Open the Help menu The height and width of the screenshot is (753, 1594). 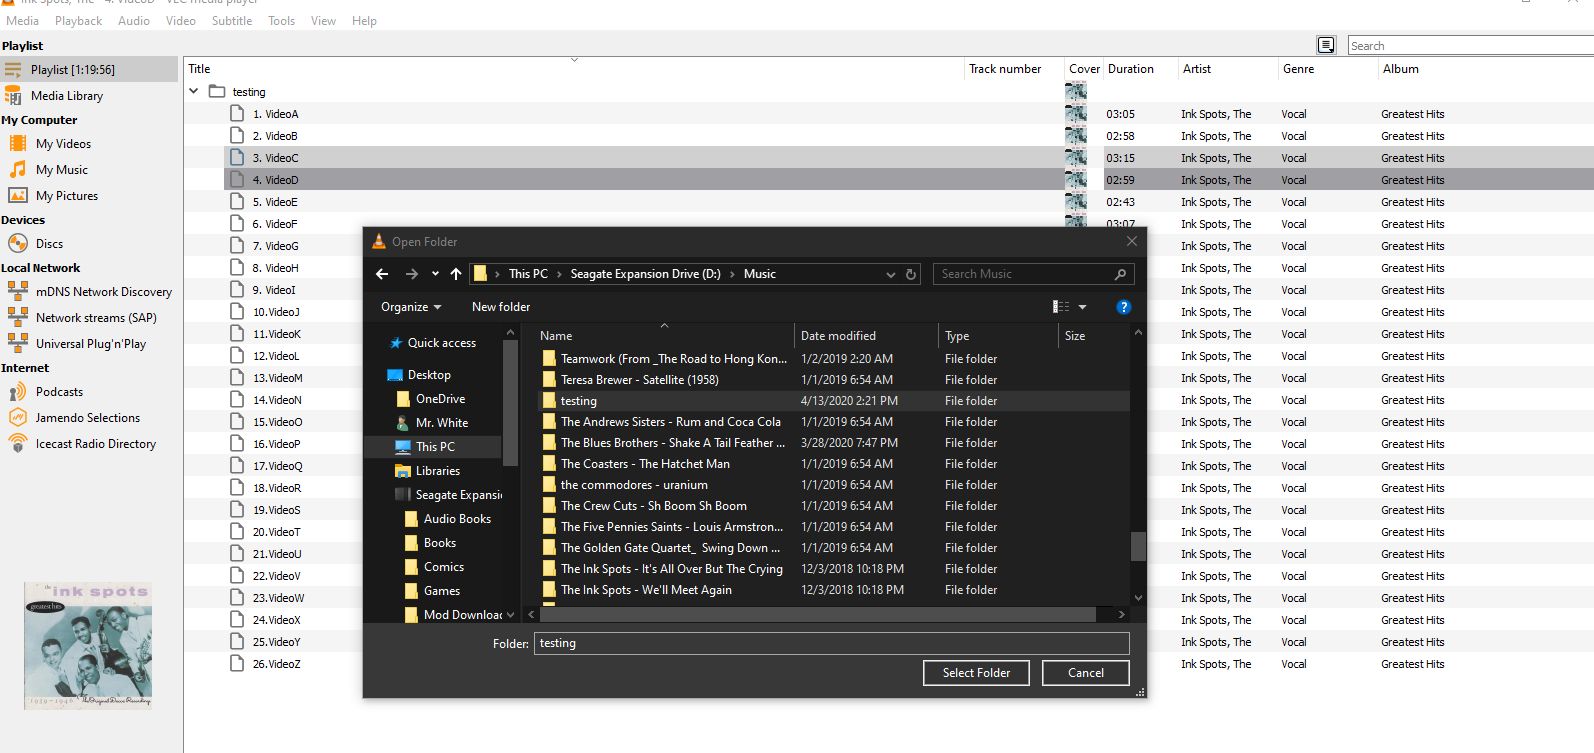pos(364,21)
